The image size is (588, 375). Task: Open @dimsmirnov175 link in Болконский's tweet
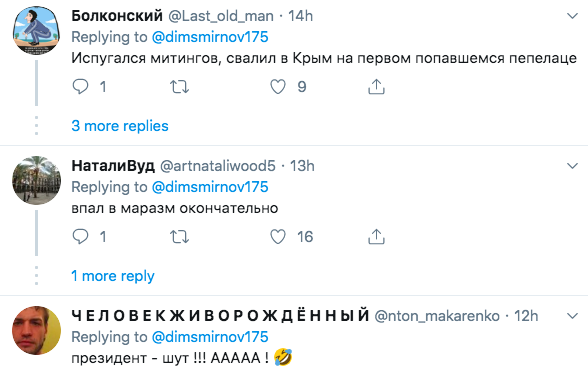[x=210, y=37]
